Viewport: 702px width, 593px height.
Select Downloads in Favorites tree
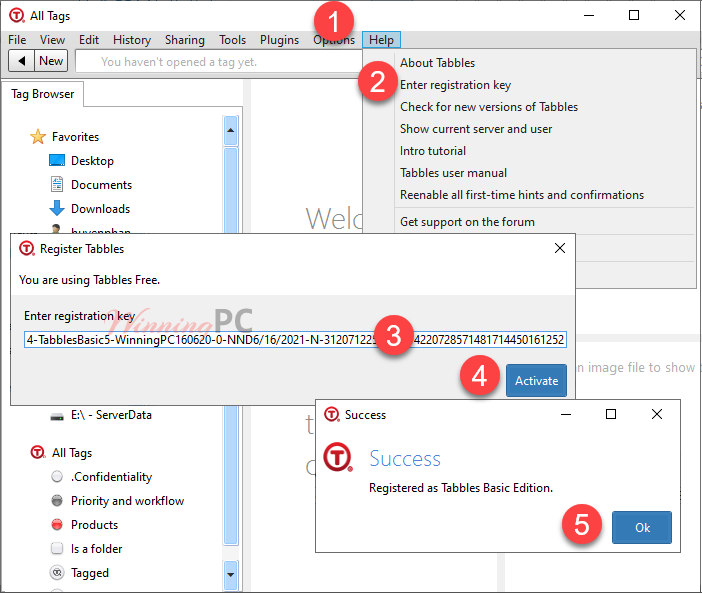(100, 209)
